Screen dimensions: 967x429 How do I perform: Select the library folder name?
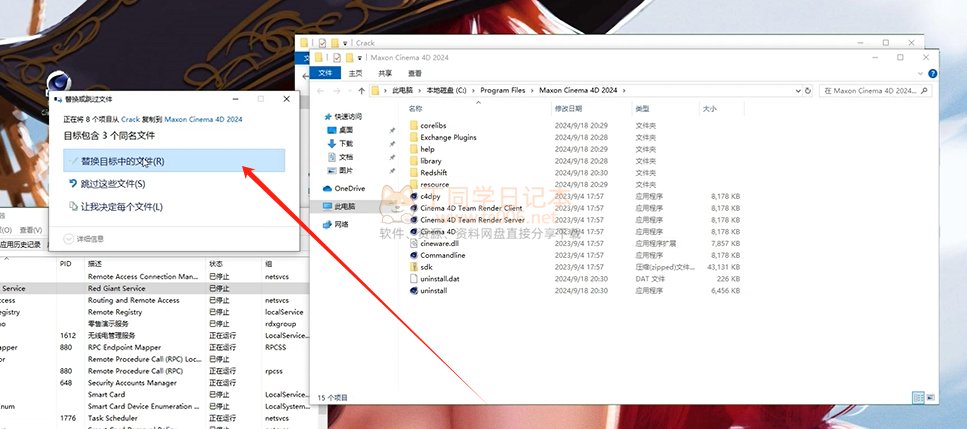[430, 161]
